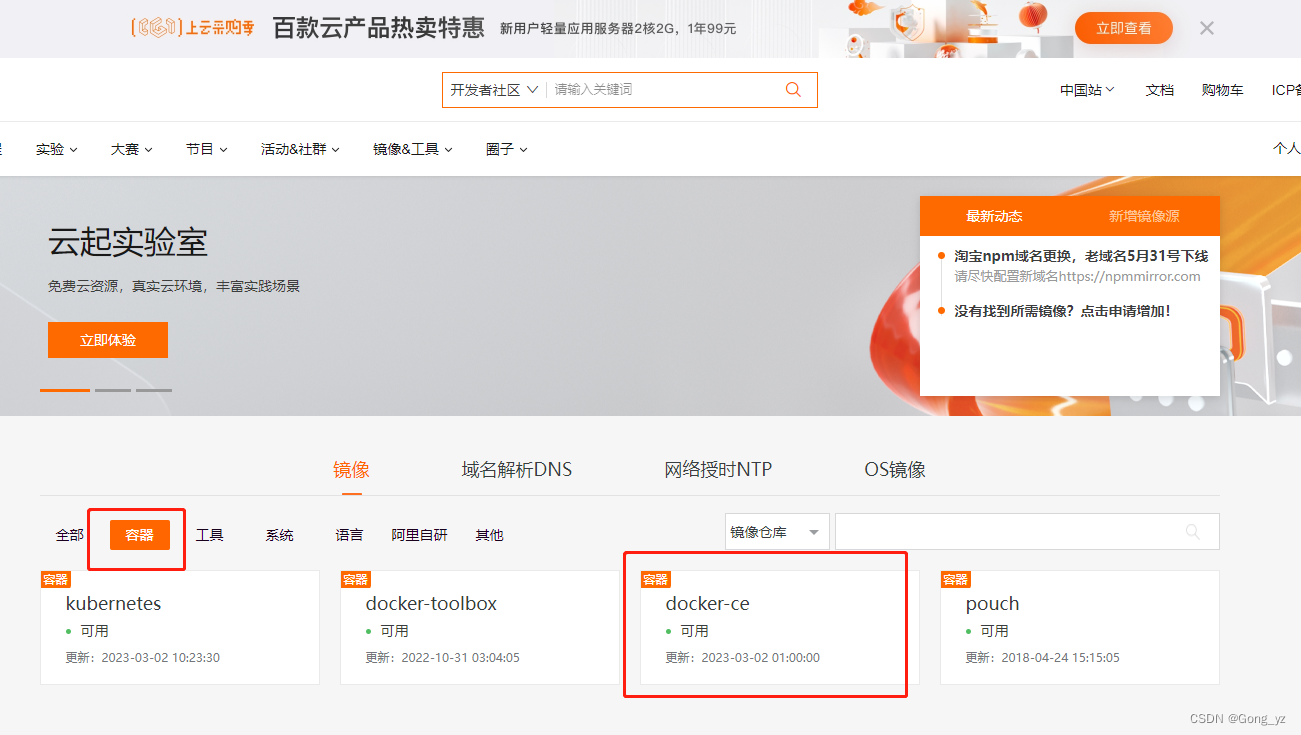Filter mirrors by 阿里自研
The height and width of the screenshot is (735, 1301).
click(419, 535)
